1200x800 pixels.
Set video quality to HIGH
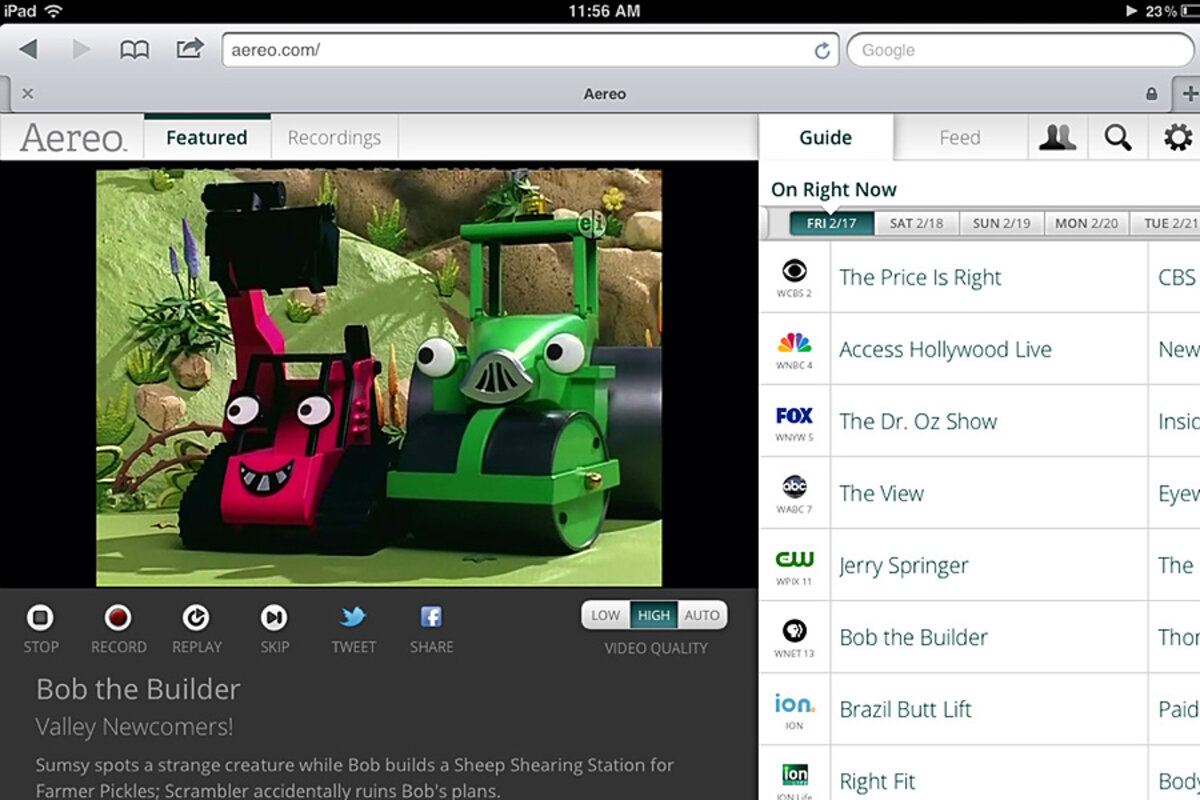pyautogui.click(x=654, y=615)
